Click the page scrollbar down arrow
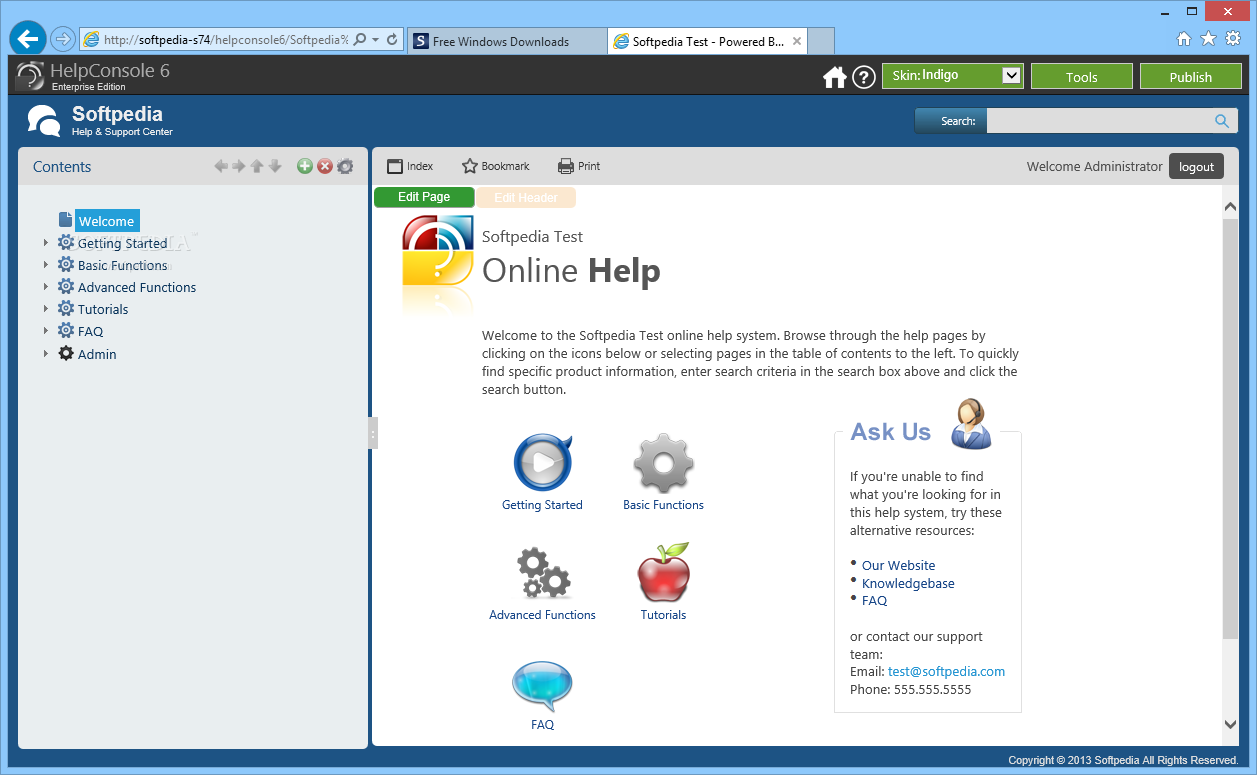 (1230, 724)
